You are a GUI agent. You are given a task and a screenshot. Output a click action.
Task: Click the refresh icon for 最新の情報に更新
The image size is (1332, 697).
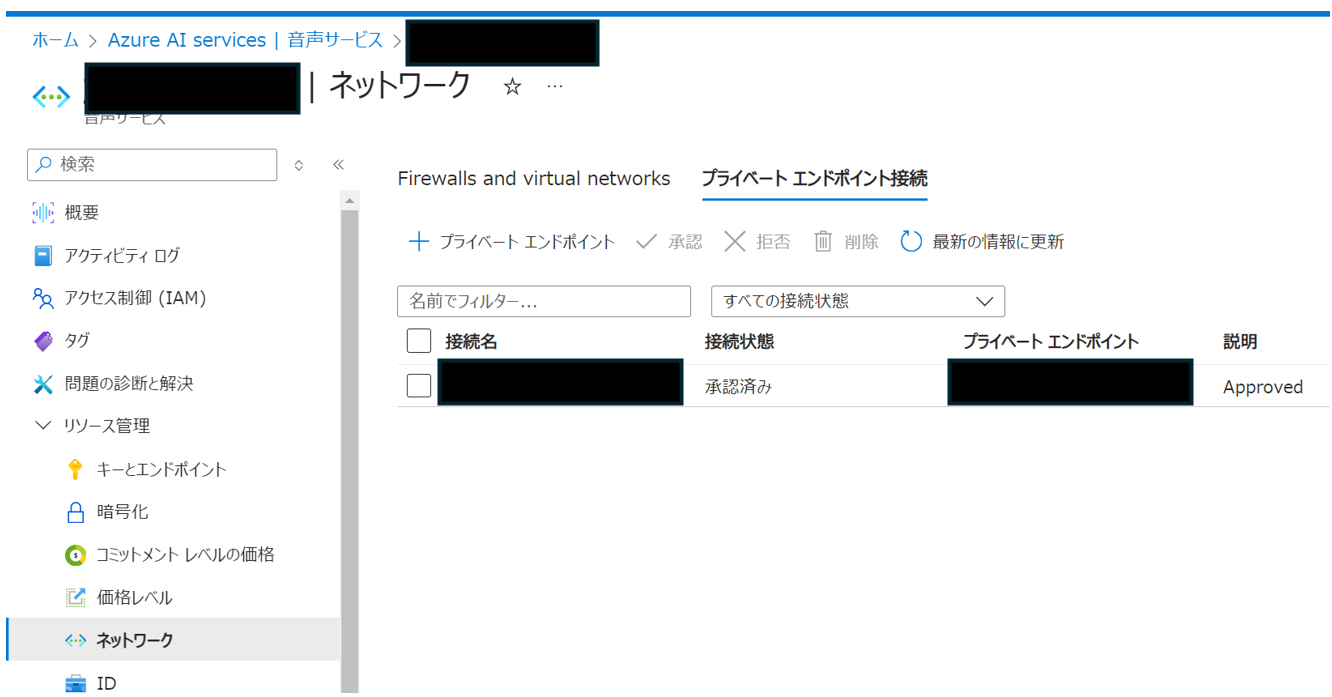(x=911, y=242)
